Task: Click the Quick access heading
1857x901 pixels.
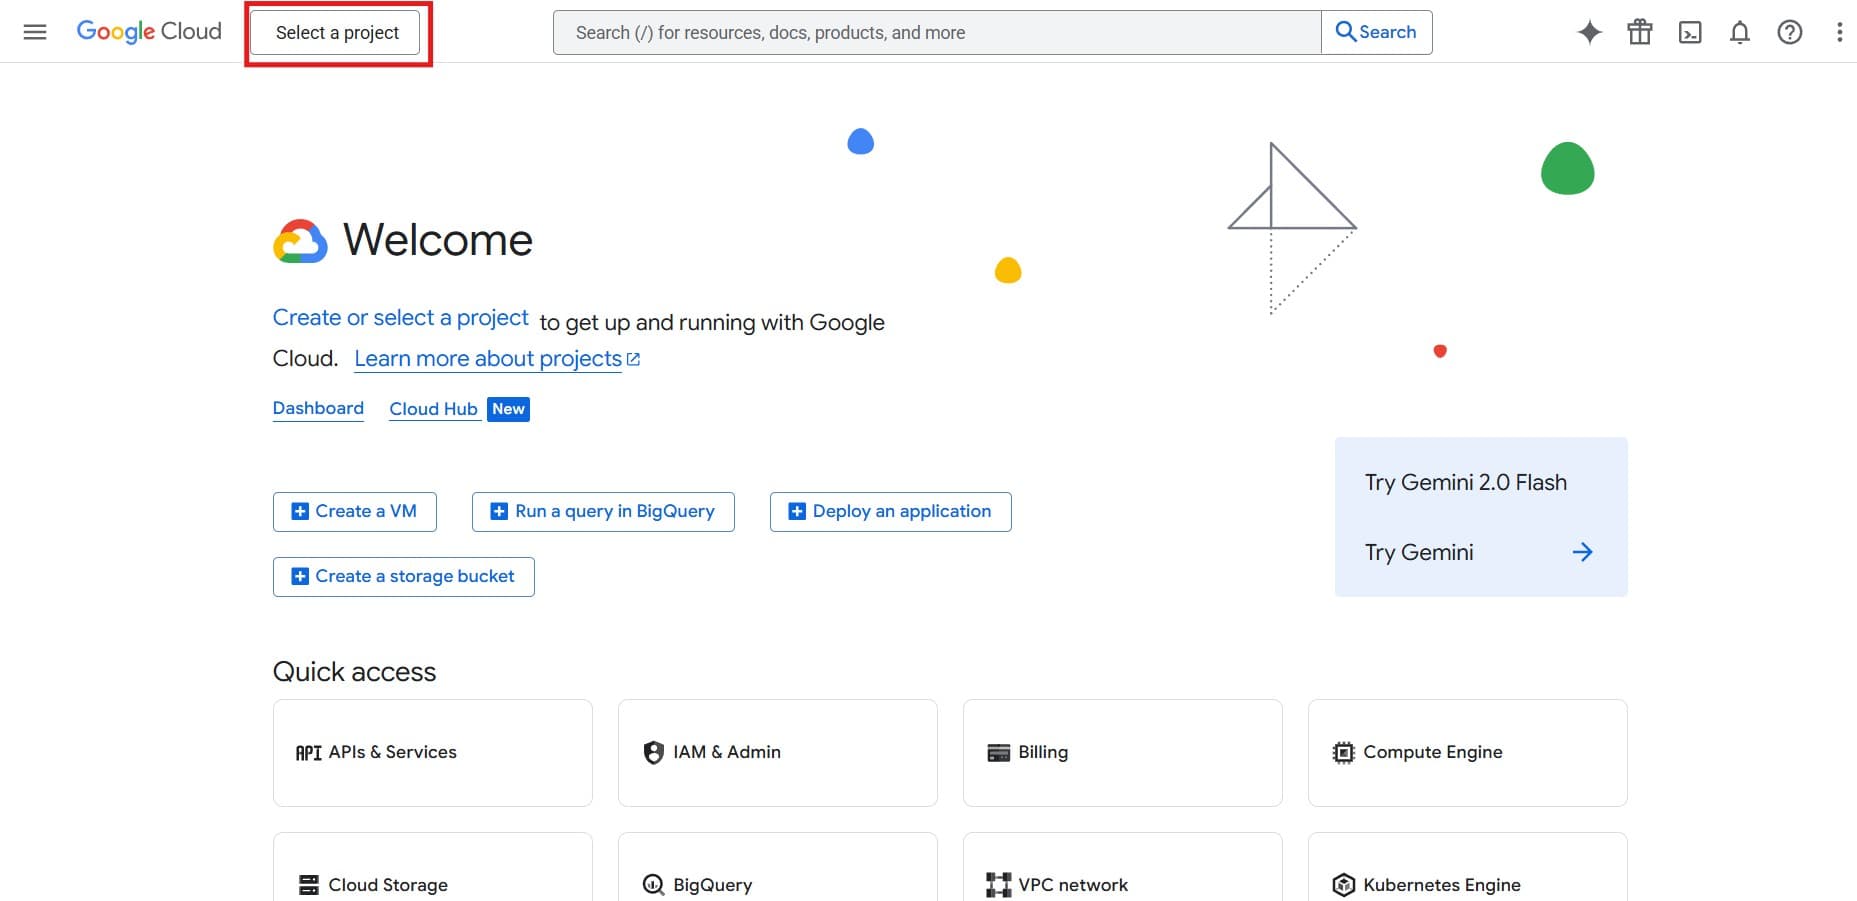Action: [354, 672]
